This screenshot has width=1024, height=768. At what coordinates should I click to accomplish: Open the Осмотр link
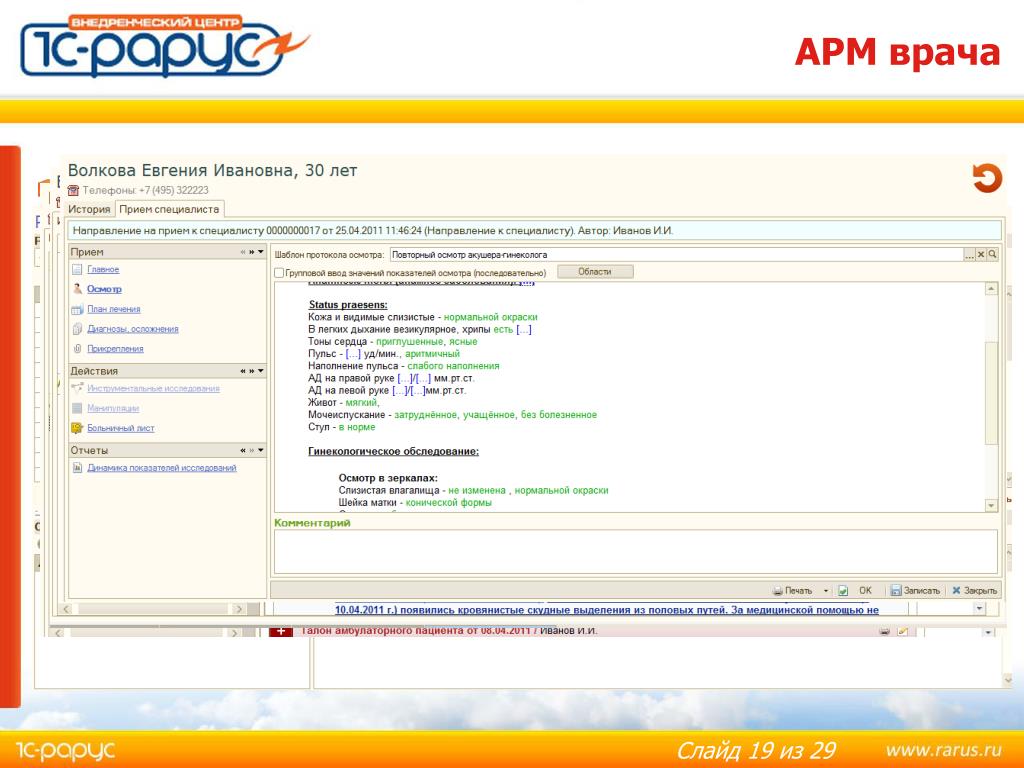point(104,289)
